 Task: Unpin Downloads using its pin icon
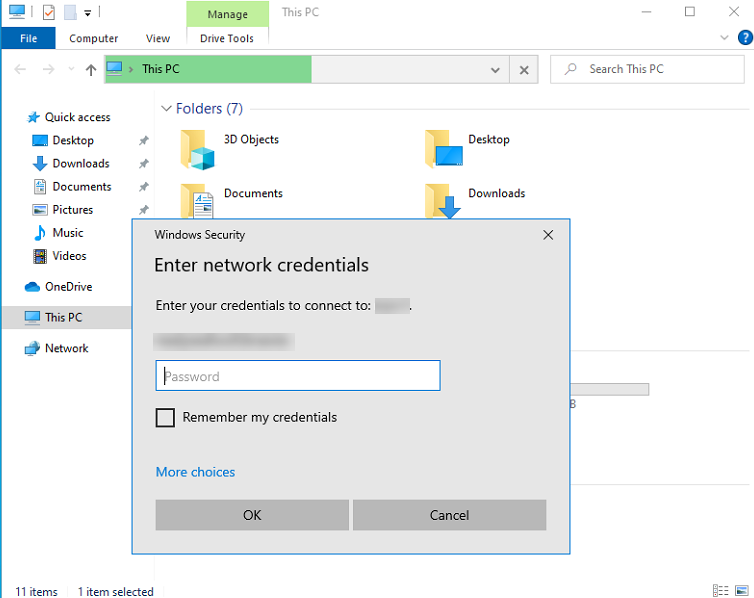tap(143, 163)
